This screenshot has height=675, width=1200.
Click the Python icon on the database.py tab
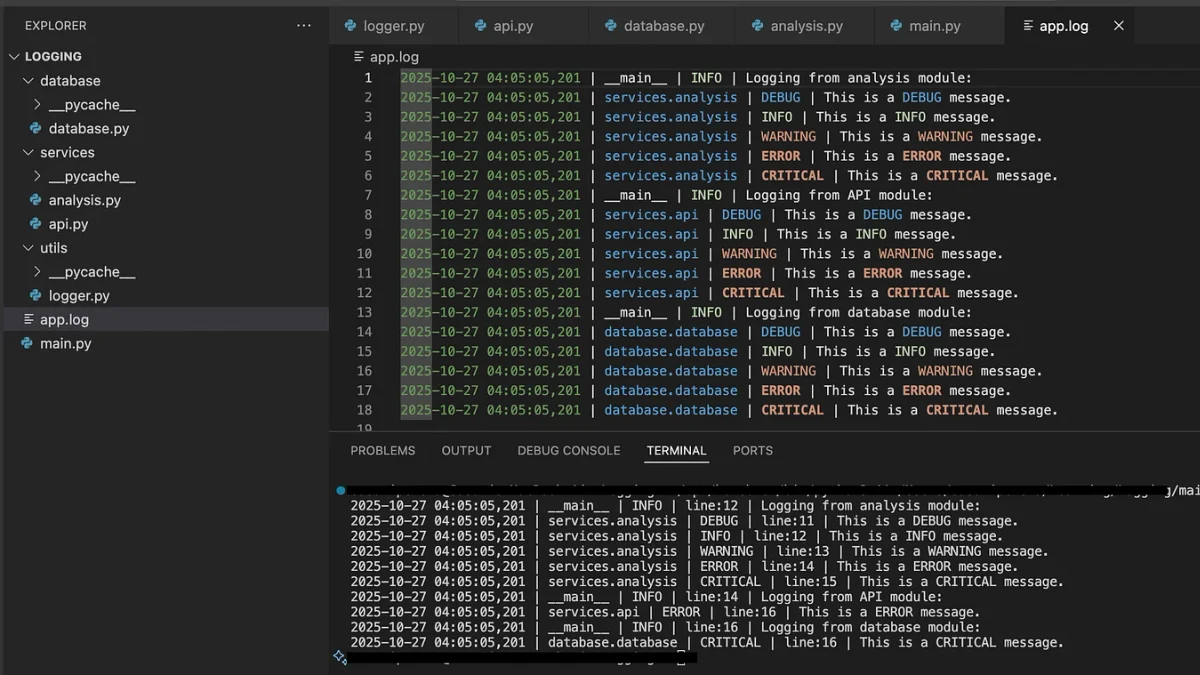pyautogui.click(x=611, y=26)
